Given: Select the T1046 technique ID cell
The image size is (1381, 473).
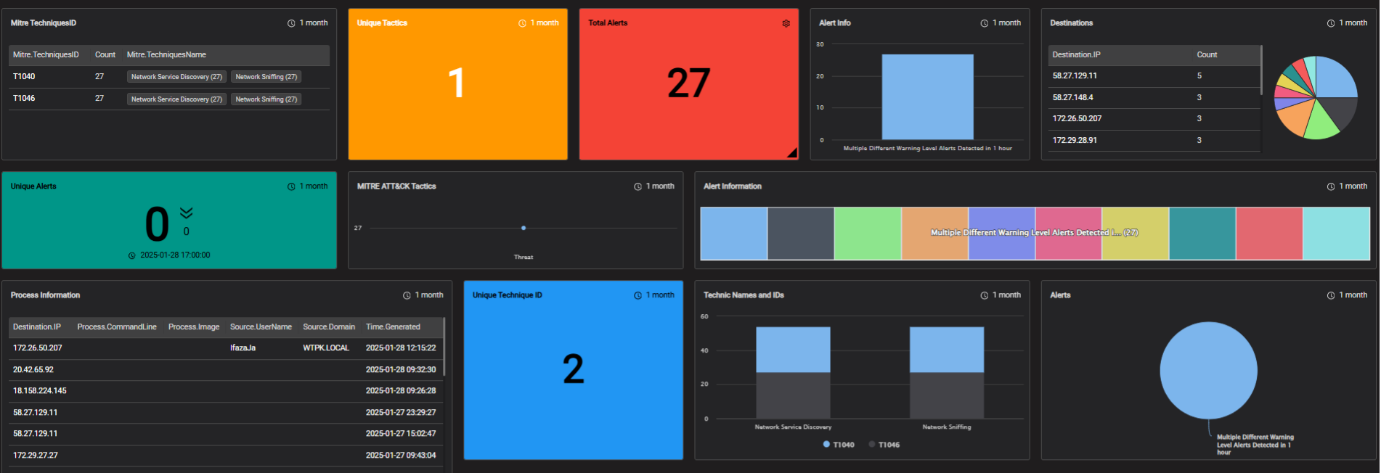Looking at the screenshot, I should (24, 99).
